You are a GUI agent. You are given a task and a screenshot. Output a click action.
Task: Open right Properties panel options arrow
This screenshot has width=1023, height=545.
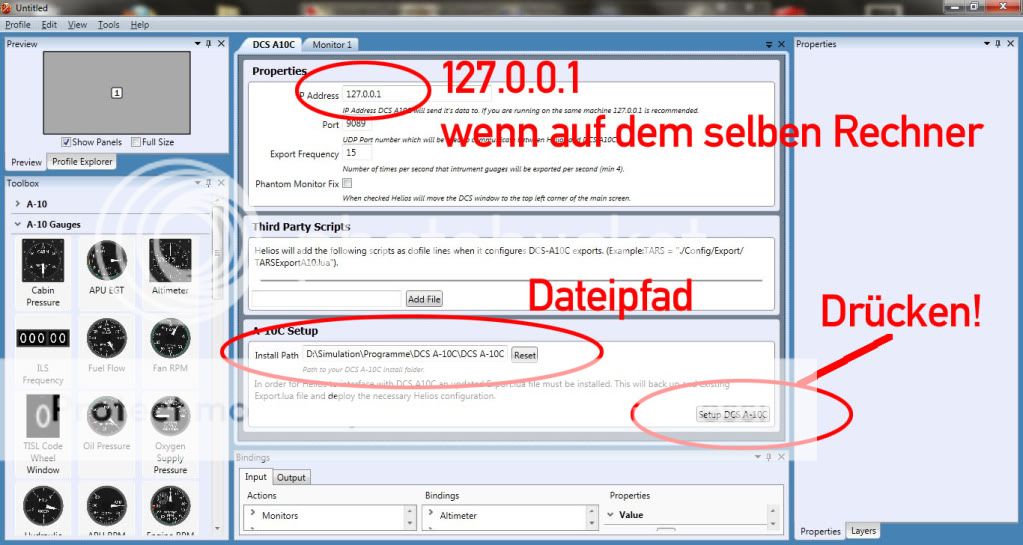point(987,44)
